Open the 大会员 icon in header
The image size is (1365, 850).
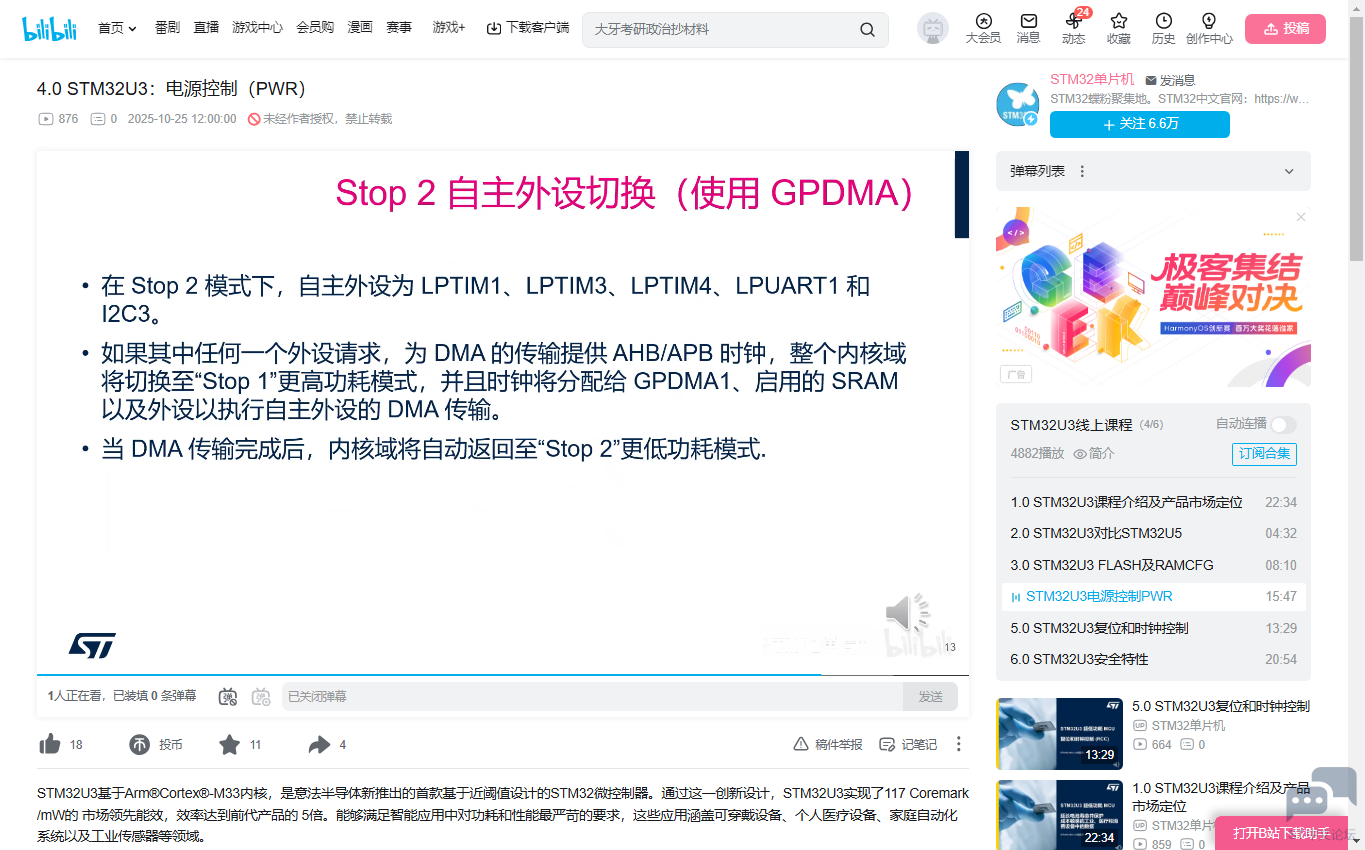[x=983, y=22]
